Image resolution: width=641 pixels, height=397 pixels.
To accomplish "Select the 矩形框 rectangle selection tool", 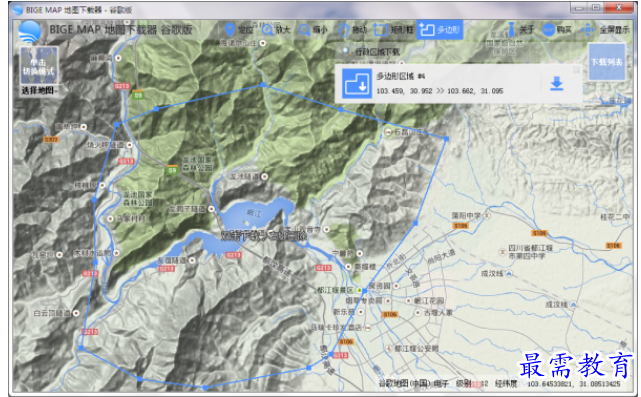I will [393, 29].
